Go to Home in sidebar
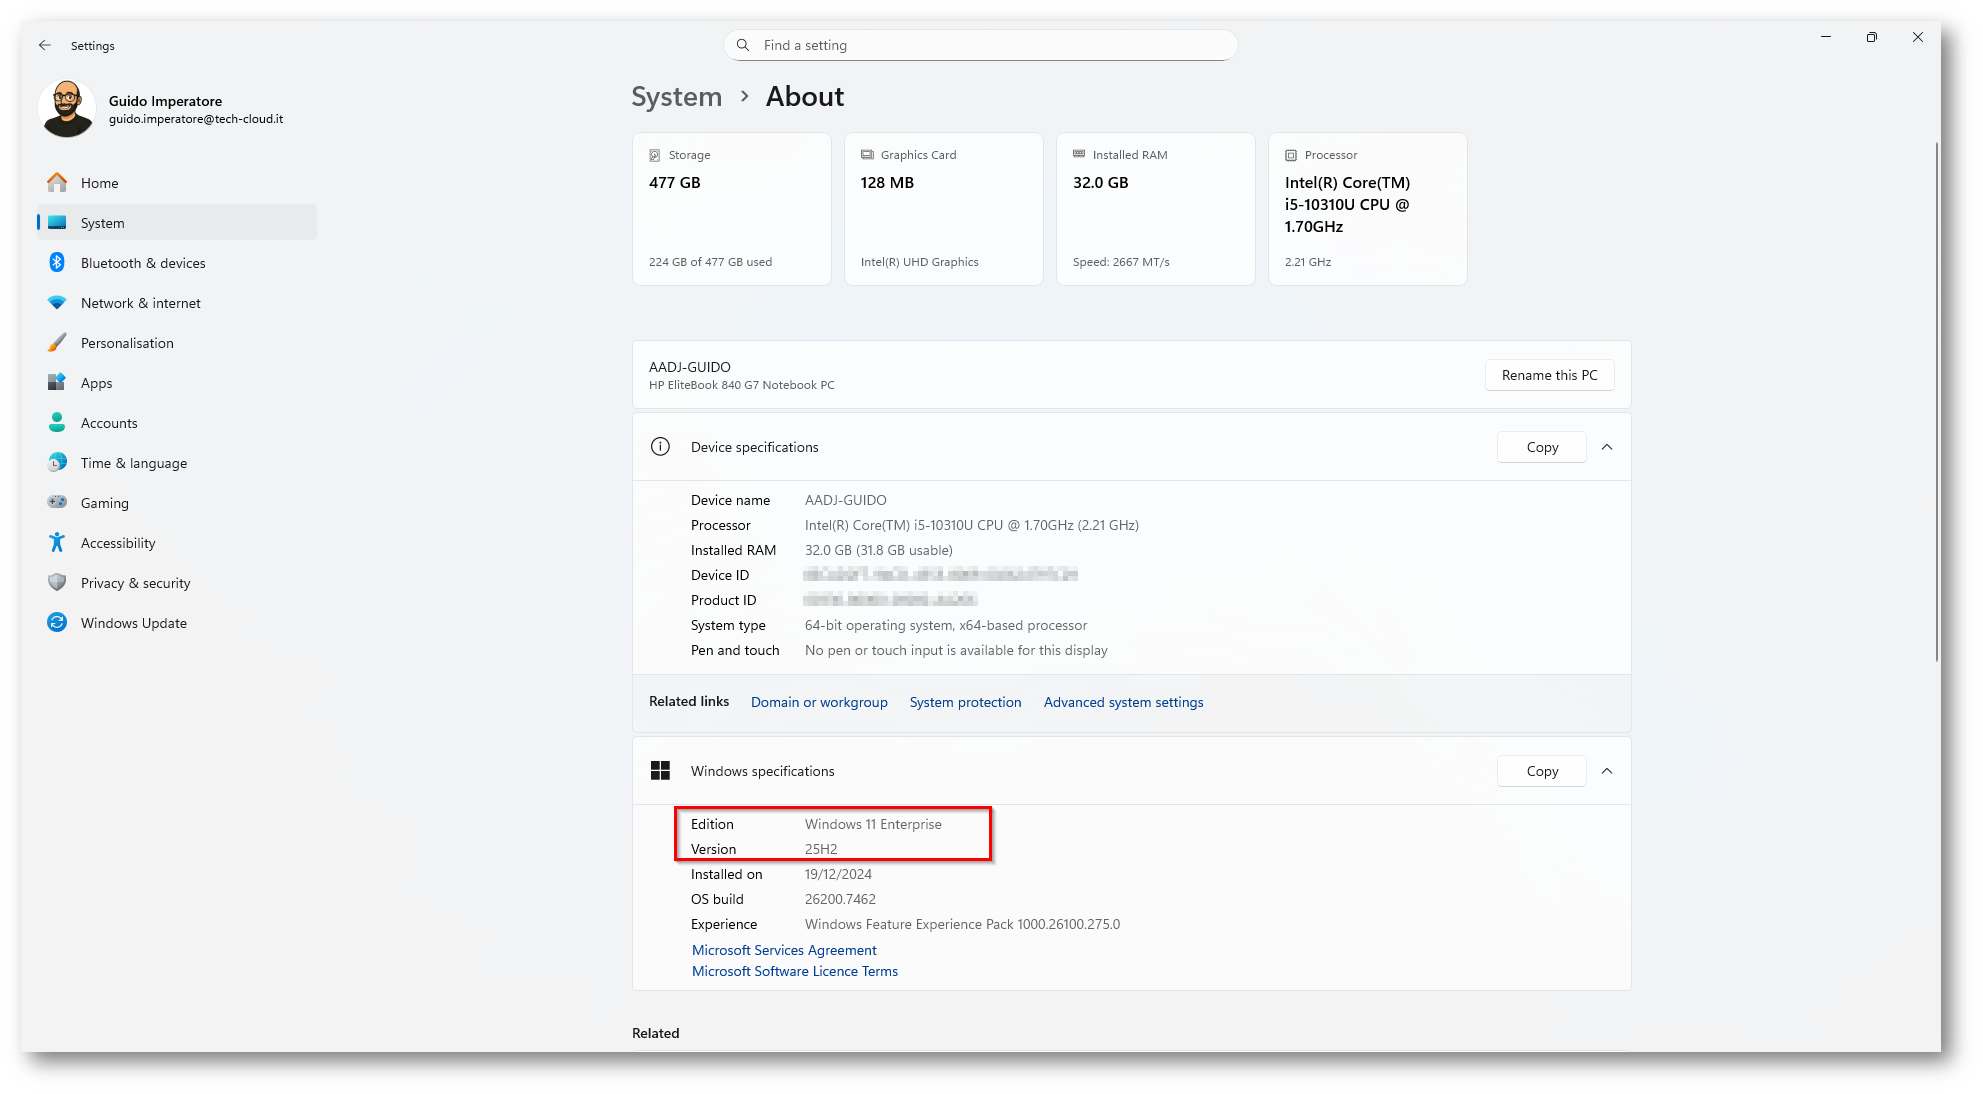The width and height of the screenshot is (1983, 1094). (x=99, y=183)
